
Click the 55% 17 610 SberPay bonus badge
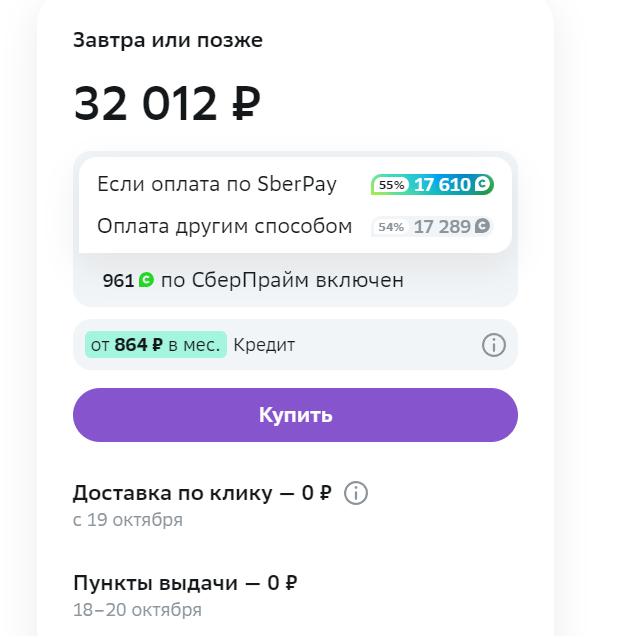coord(432,185)
